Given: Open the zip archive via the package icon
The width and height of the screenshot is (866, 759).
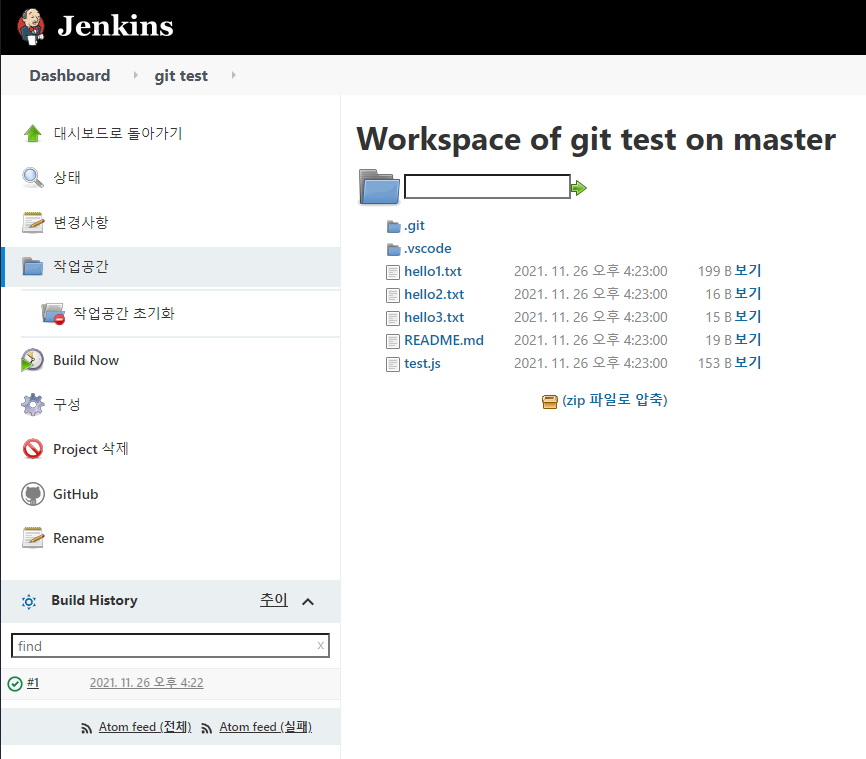Looking at the screenshot, I should click(550, 399).
